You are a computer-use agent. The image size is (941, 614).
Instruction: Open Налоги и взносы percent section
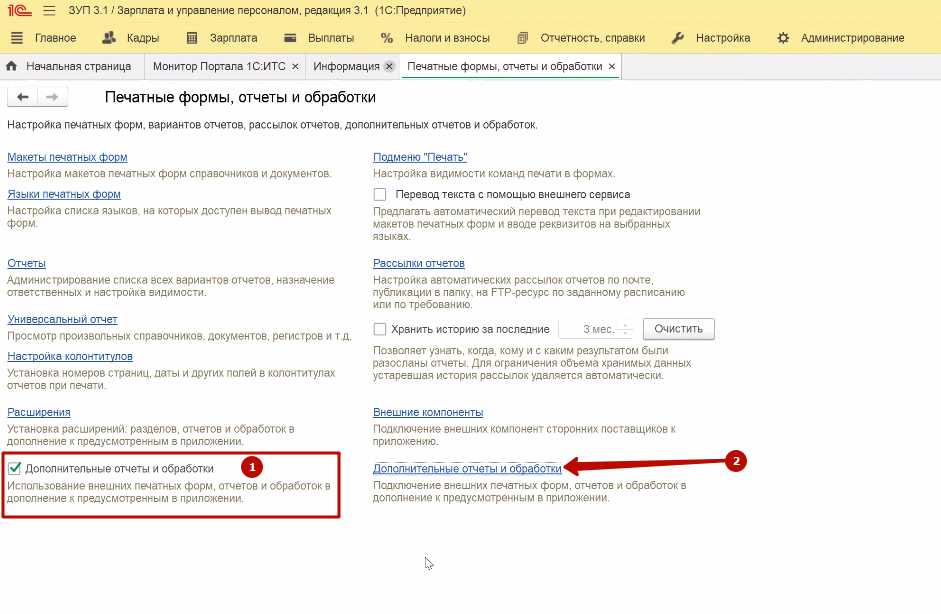coord(435,38)
